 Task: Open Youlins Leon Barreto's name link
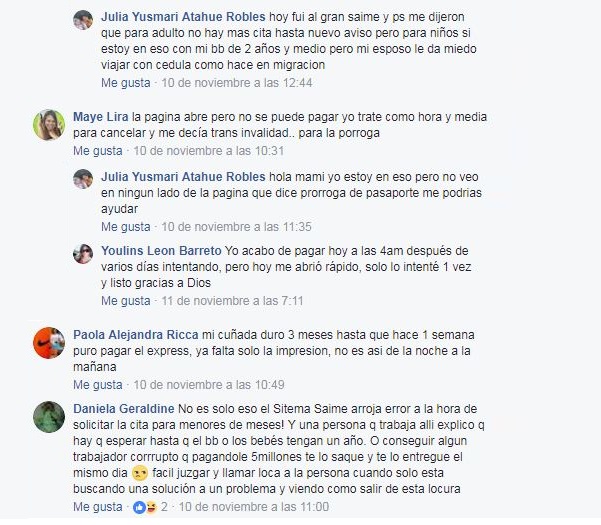[161, 251]
